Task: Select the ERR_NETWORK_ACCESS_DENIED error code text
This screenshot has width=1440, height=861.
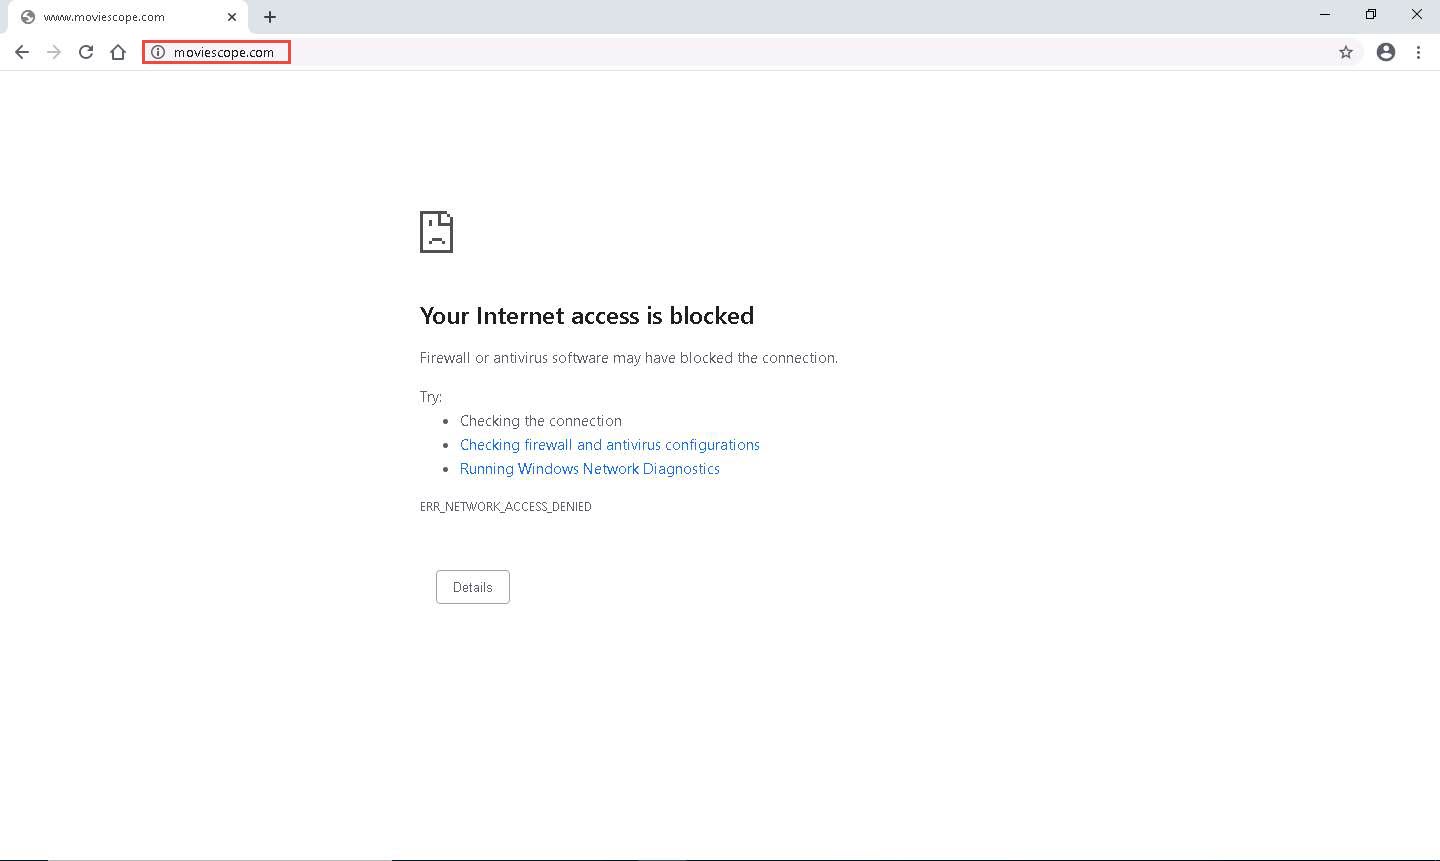Action: pos(506,507)
